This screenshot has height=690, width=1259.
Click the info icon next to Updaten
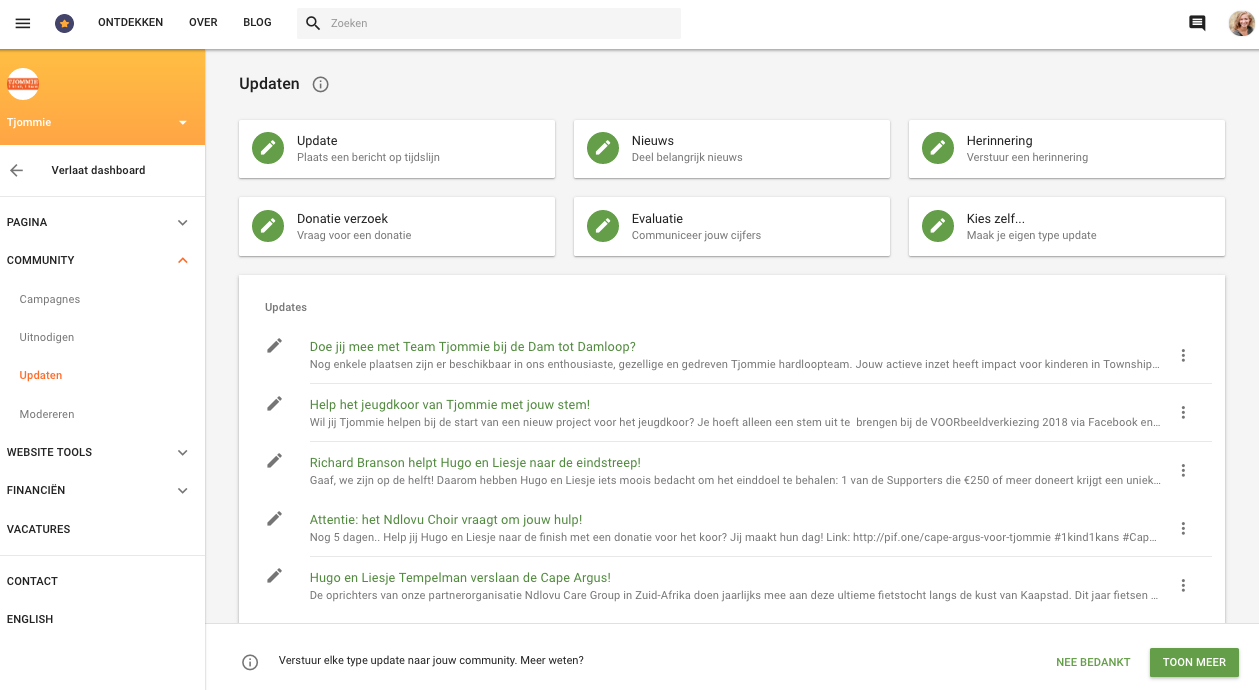[321, 85]
